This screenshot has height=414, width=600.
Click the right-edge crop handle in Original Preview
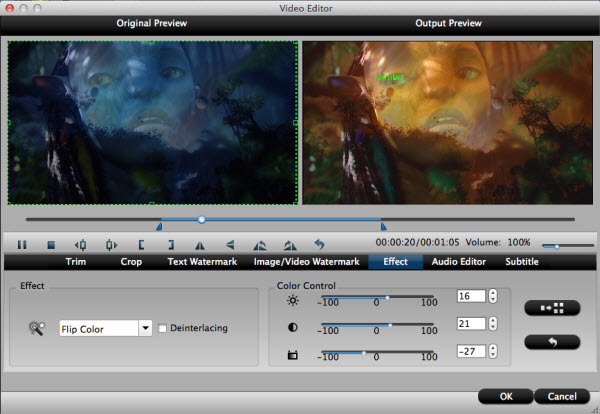pos(295,123)
